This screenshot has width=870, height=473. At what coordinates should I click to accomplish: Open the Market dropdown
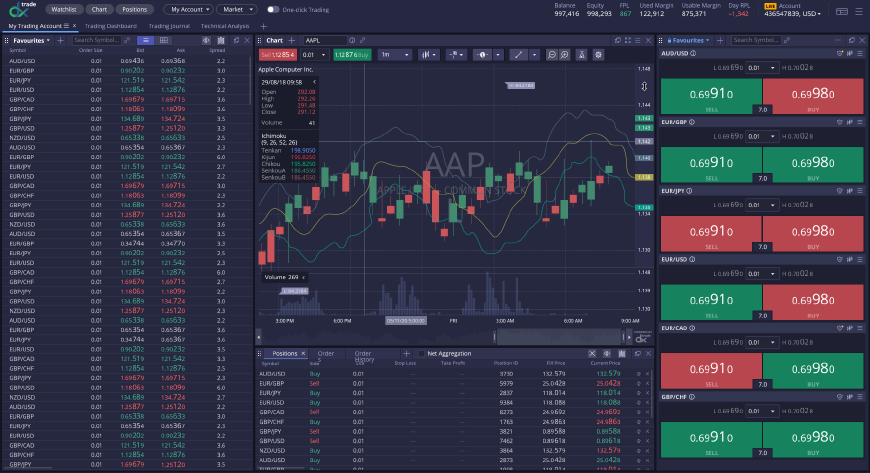(x=237, y=9)
